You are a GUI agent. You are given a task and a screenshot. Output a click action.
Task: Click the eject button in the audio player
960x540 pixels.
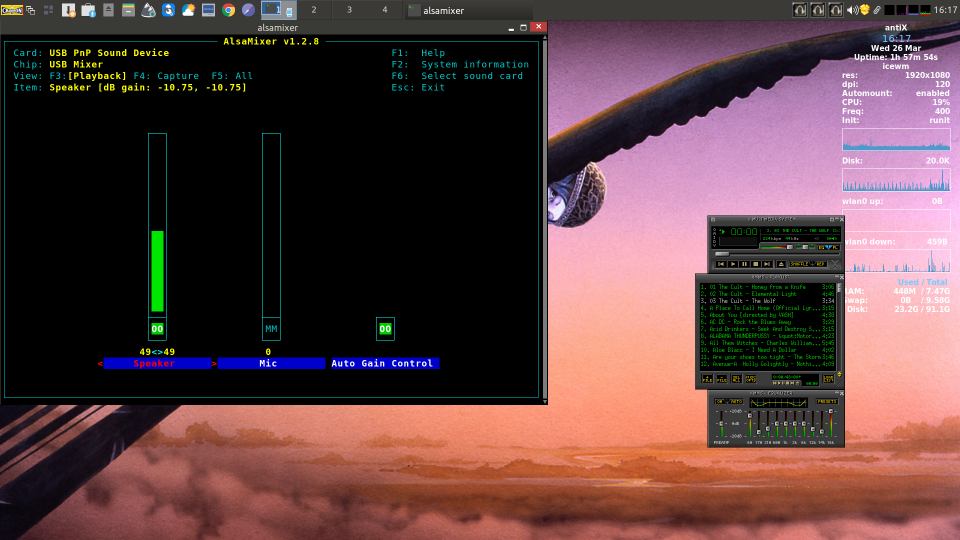tap(781, 264)
